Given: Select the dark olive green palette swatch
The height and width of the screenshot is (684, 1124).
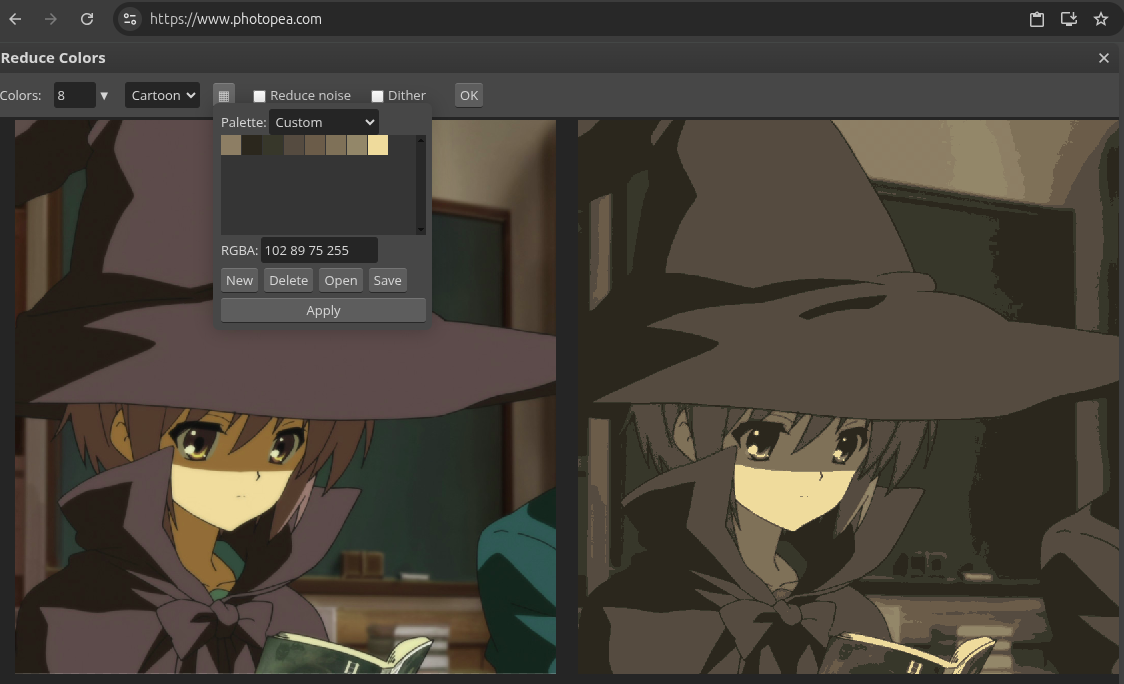Looking at the screenshot, I should pyautogui.click(x=273, y=145).
